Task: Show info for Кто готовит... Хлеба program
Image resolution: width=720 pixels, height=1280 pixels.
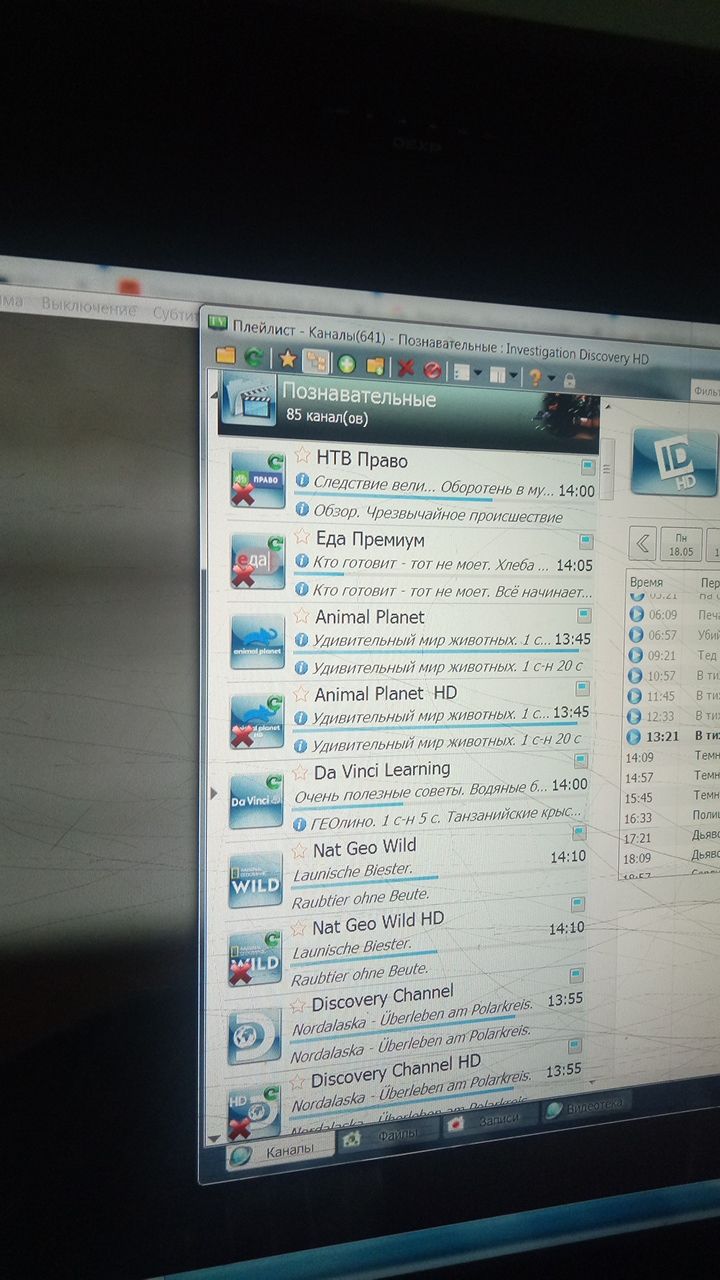Action: pyautogui.click(x=301, y=560)
